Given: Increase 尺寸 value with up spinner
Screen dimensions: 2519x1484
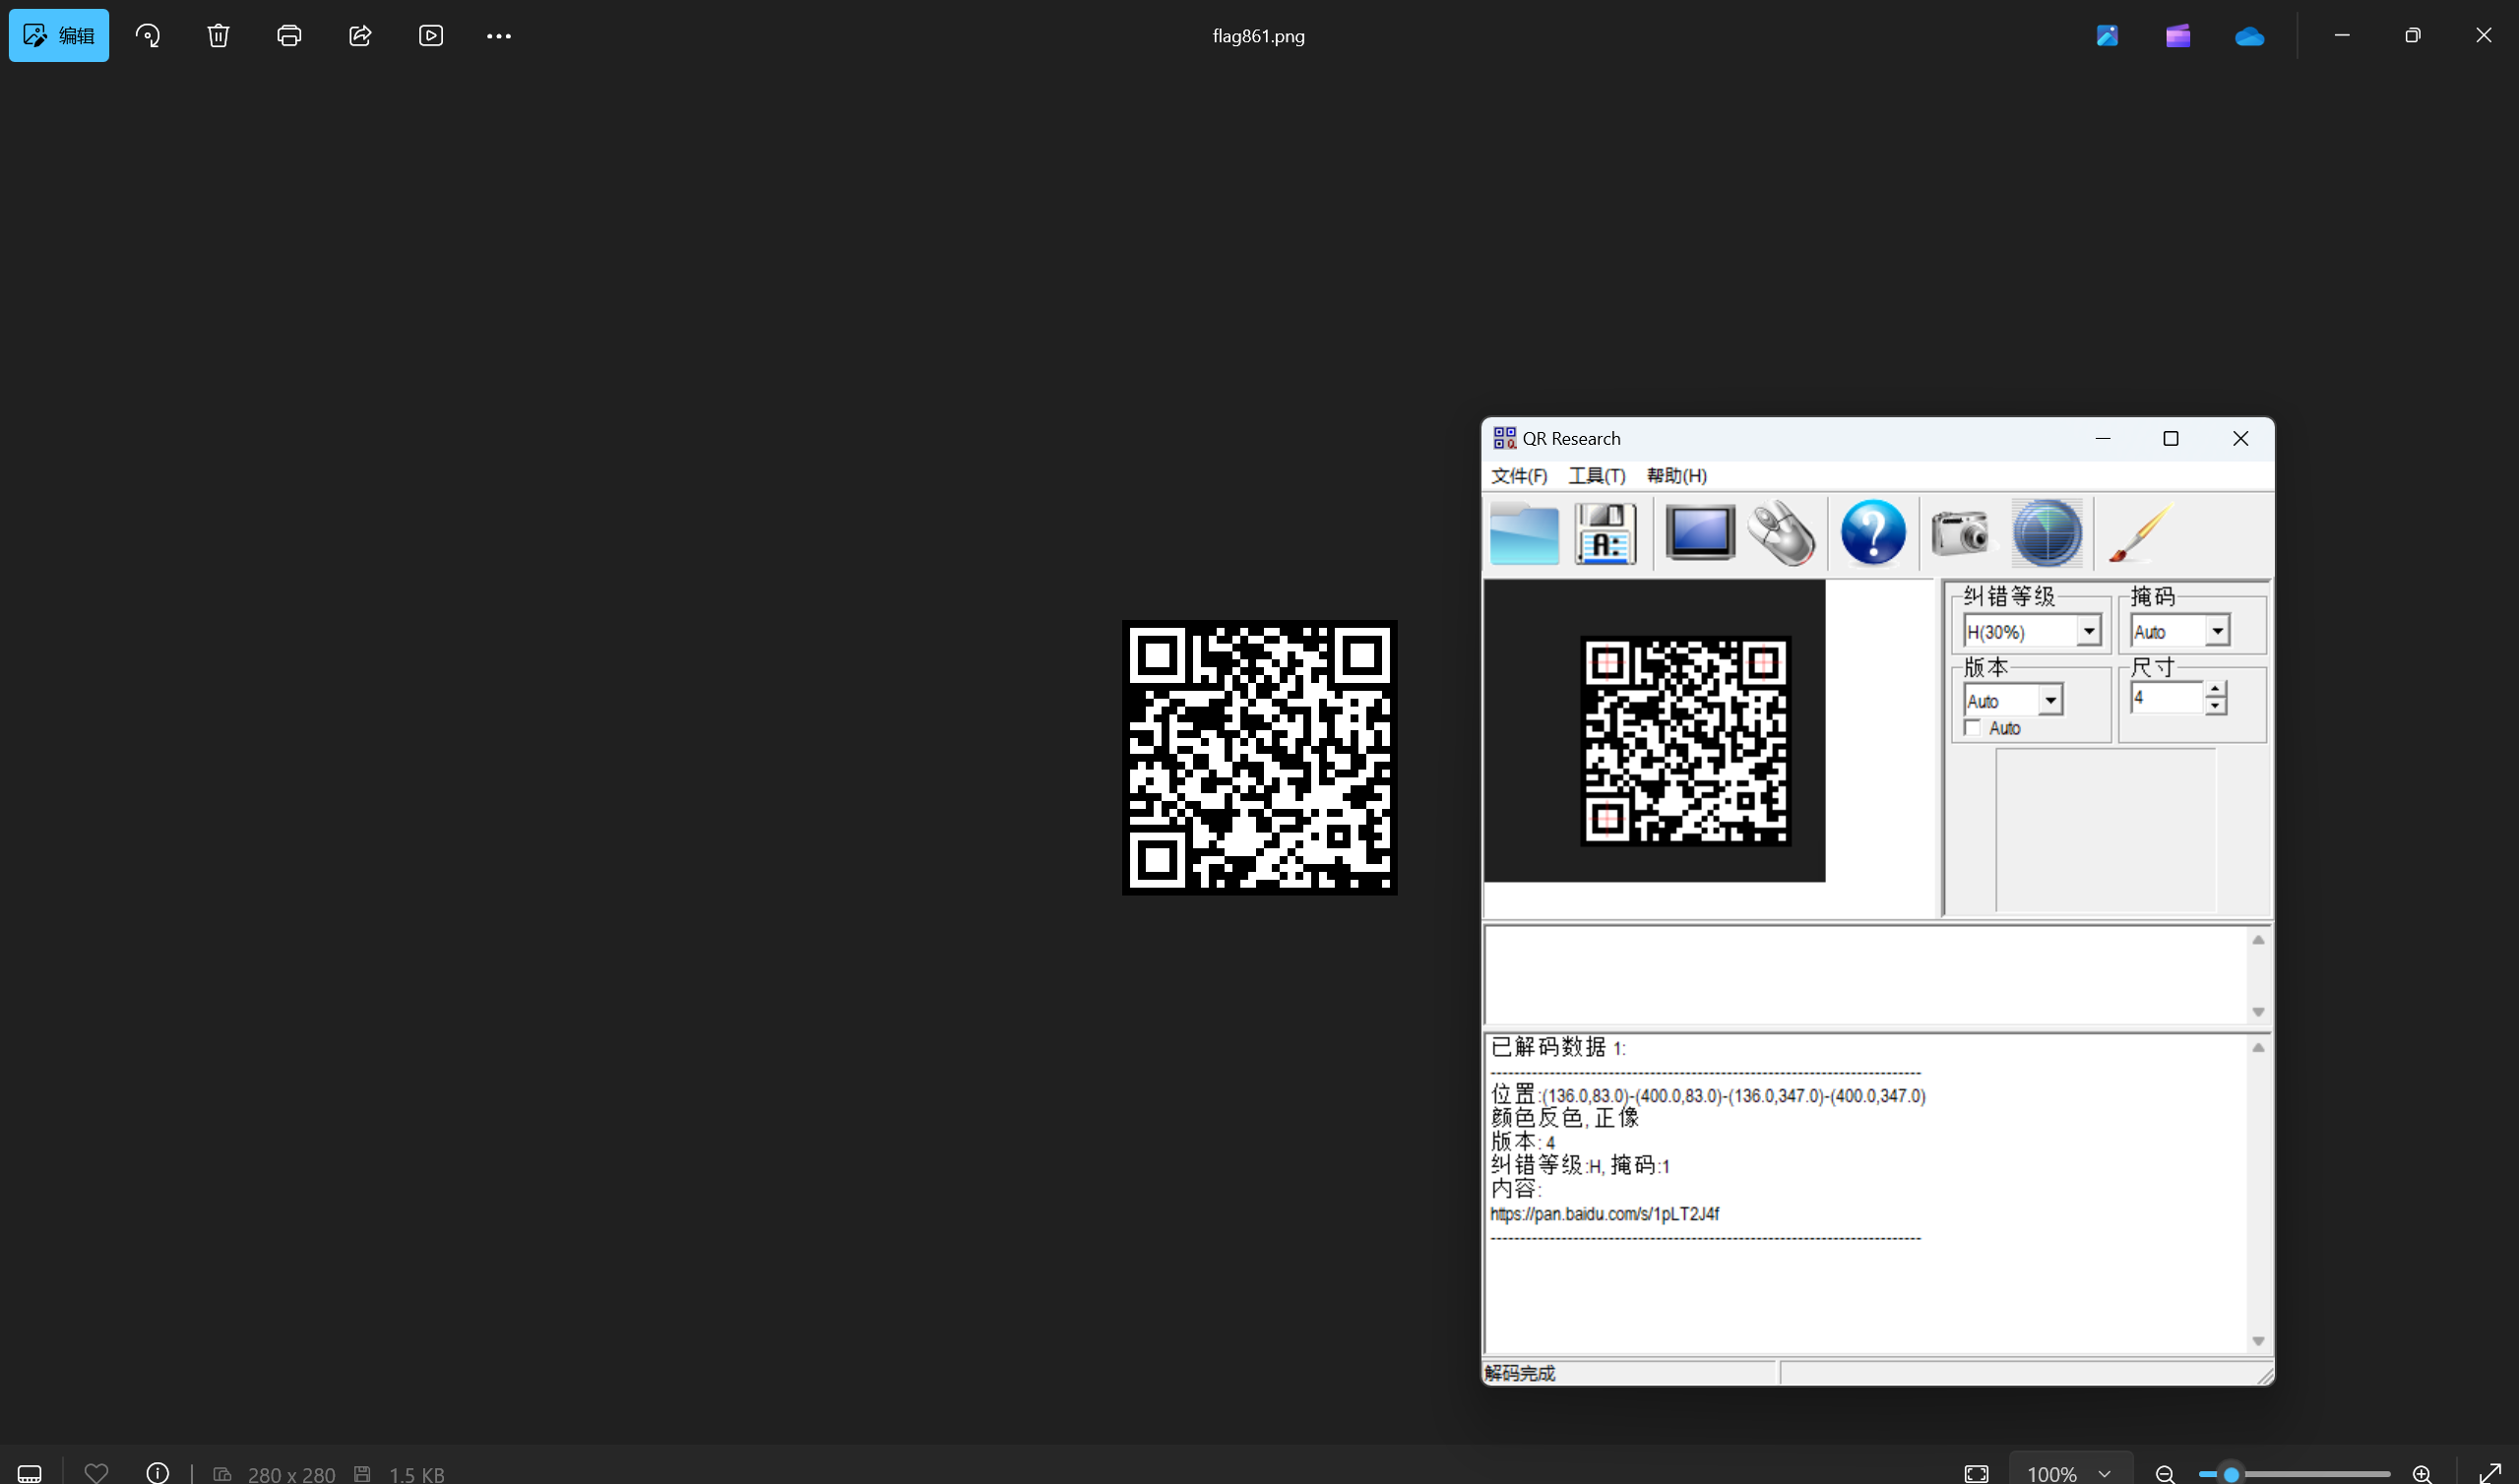Looking at the screenshot, I should point(2215,690).
